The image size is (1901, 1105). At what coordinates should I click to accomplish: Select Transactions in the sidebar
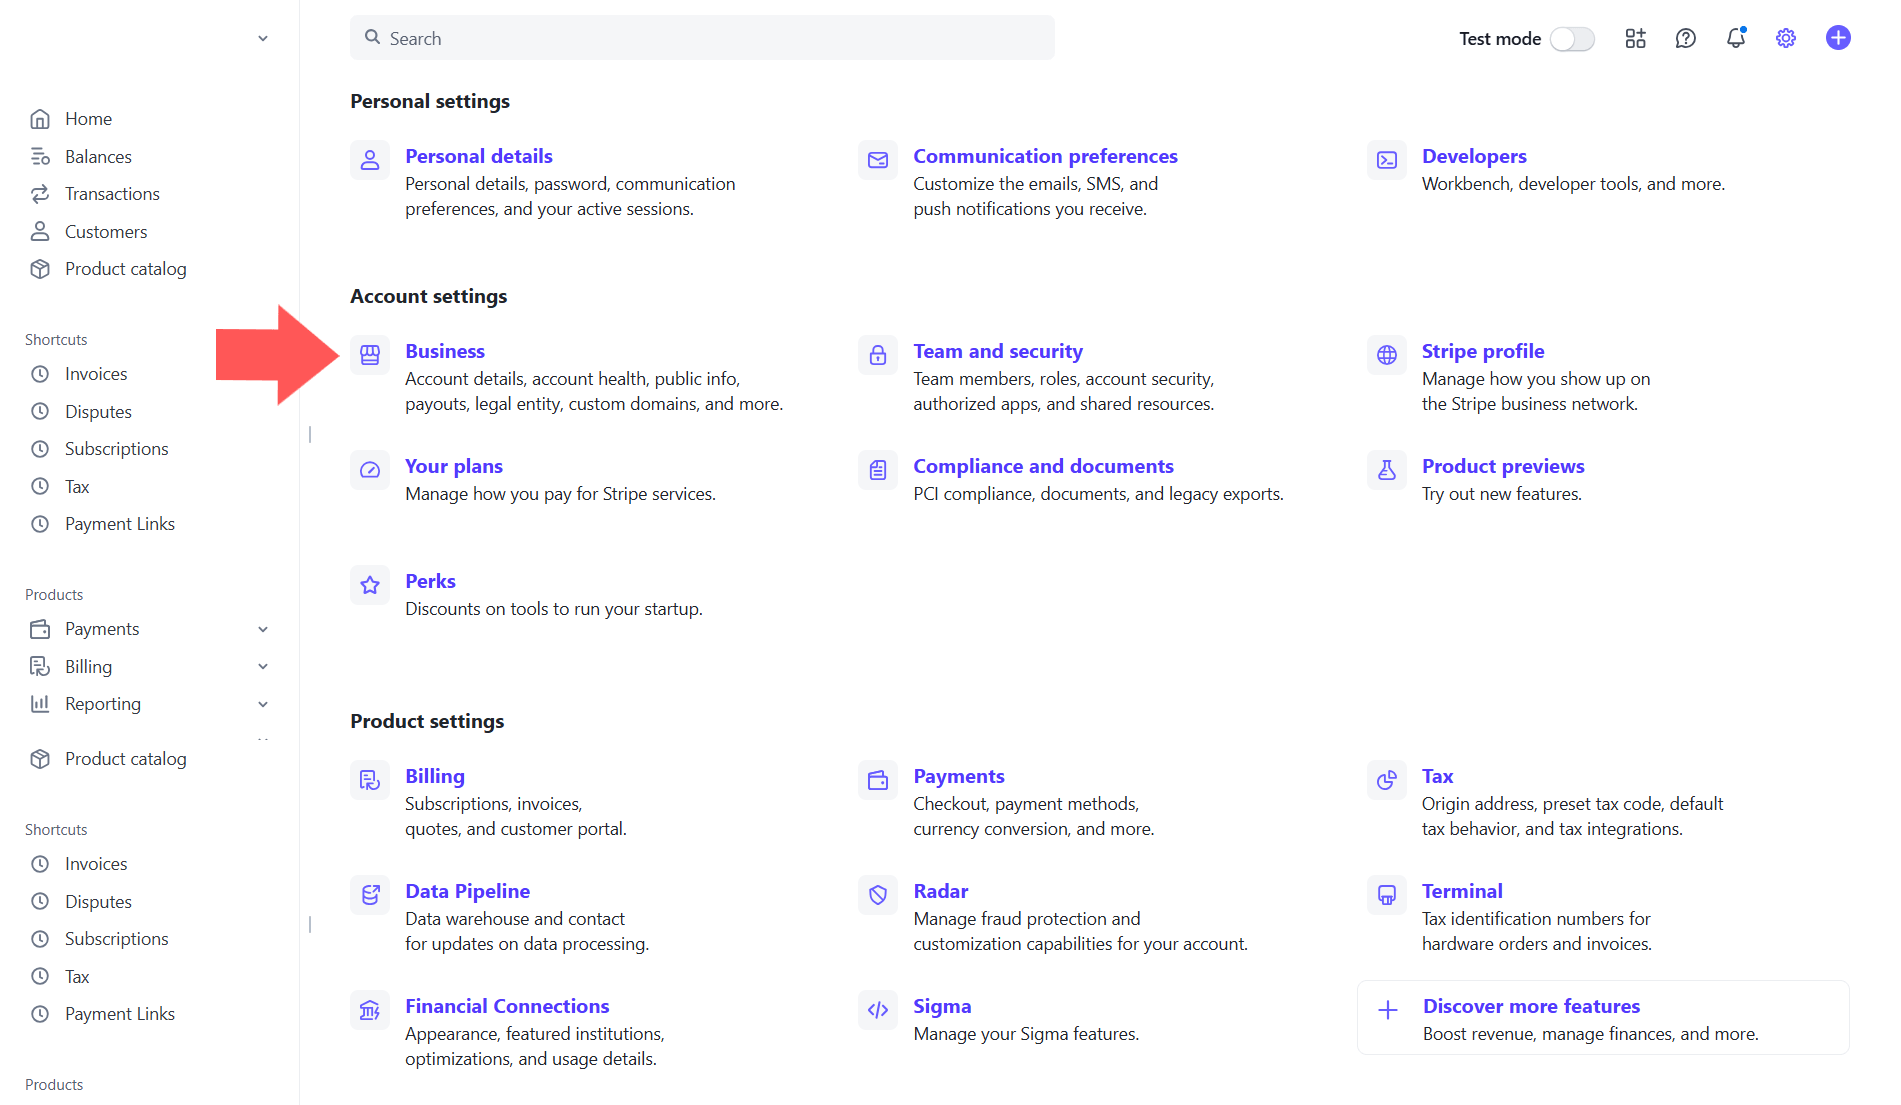click(x=111, y=193)
